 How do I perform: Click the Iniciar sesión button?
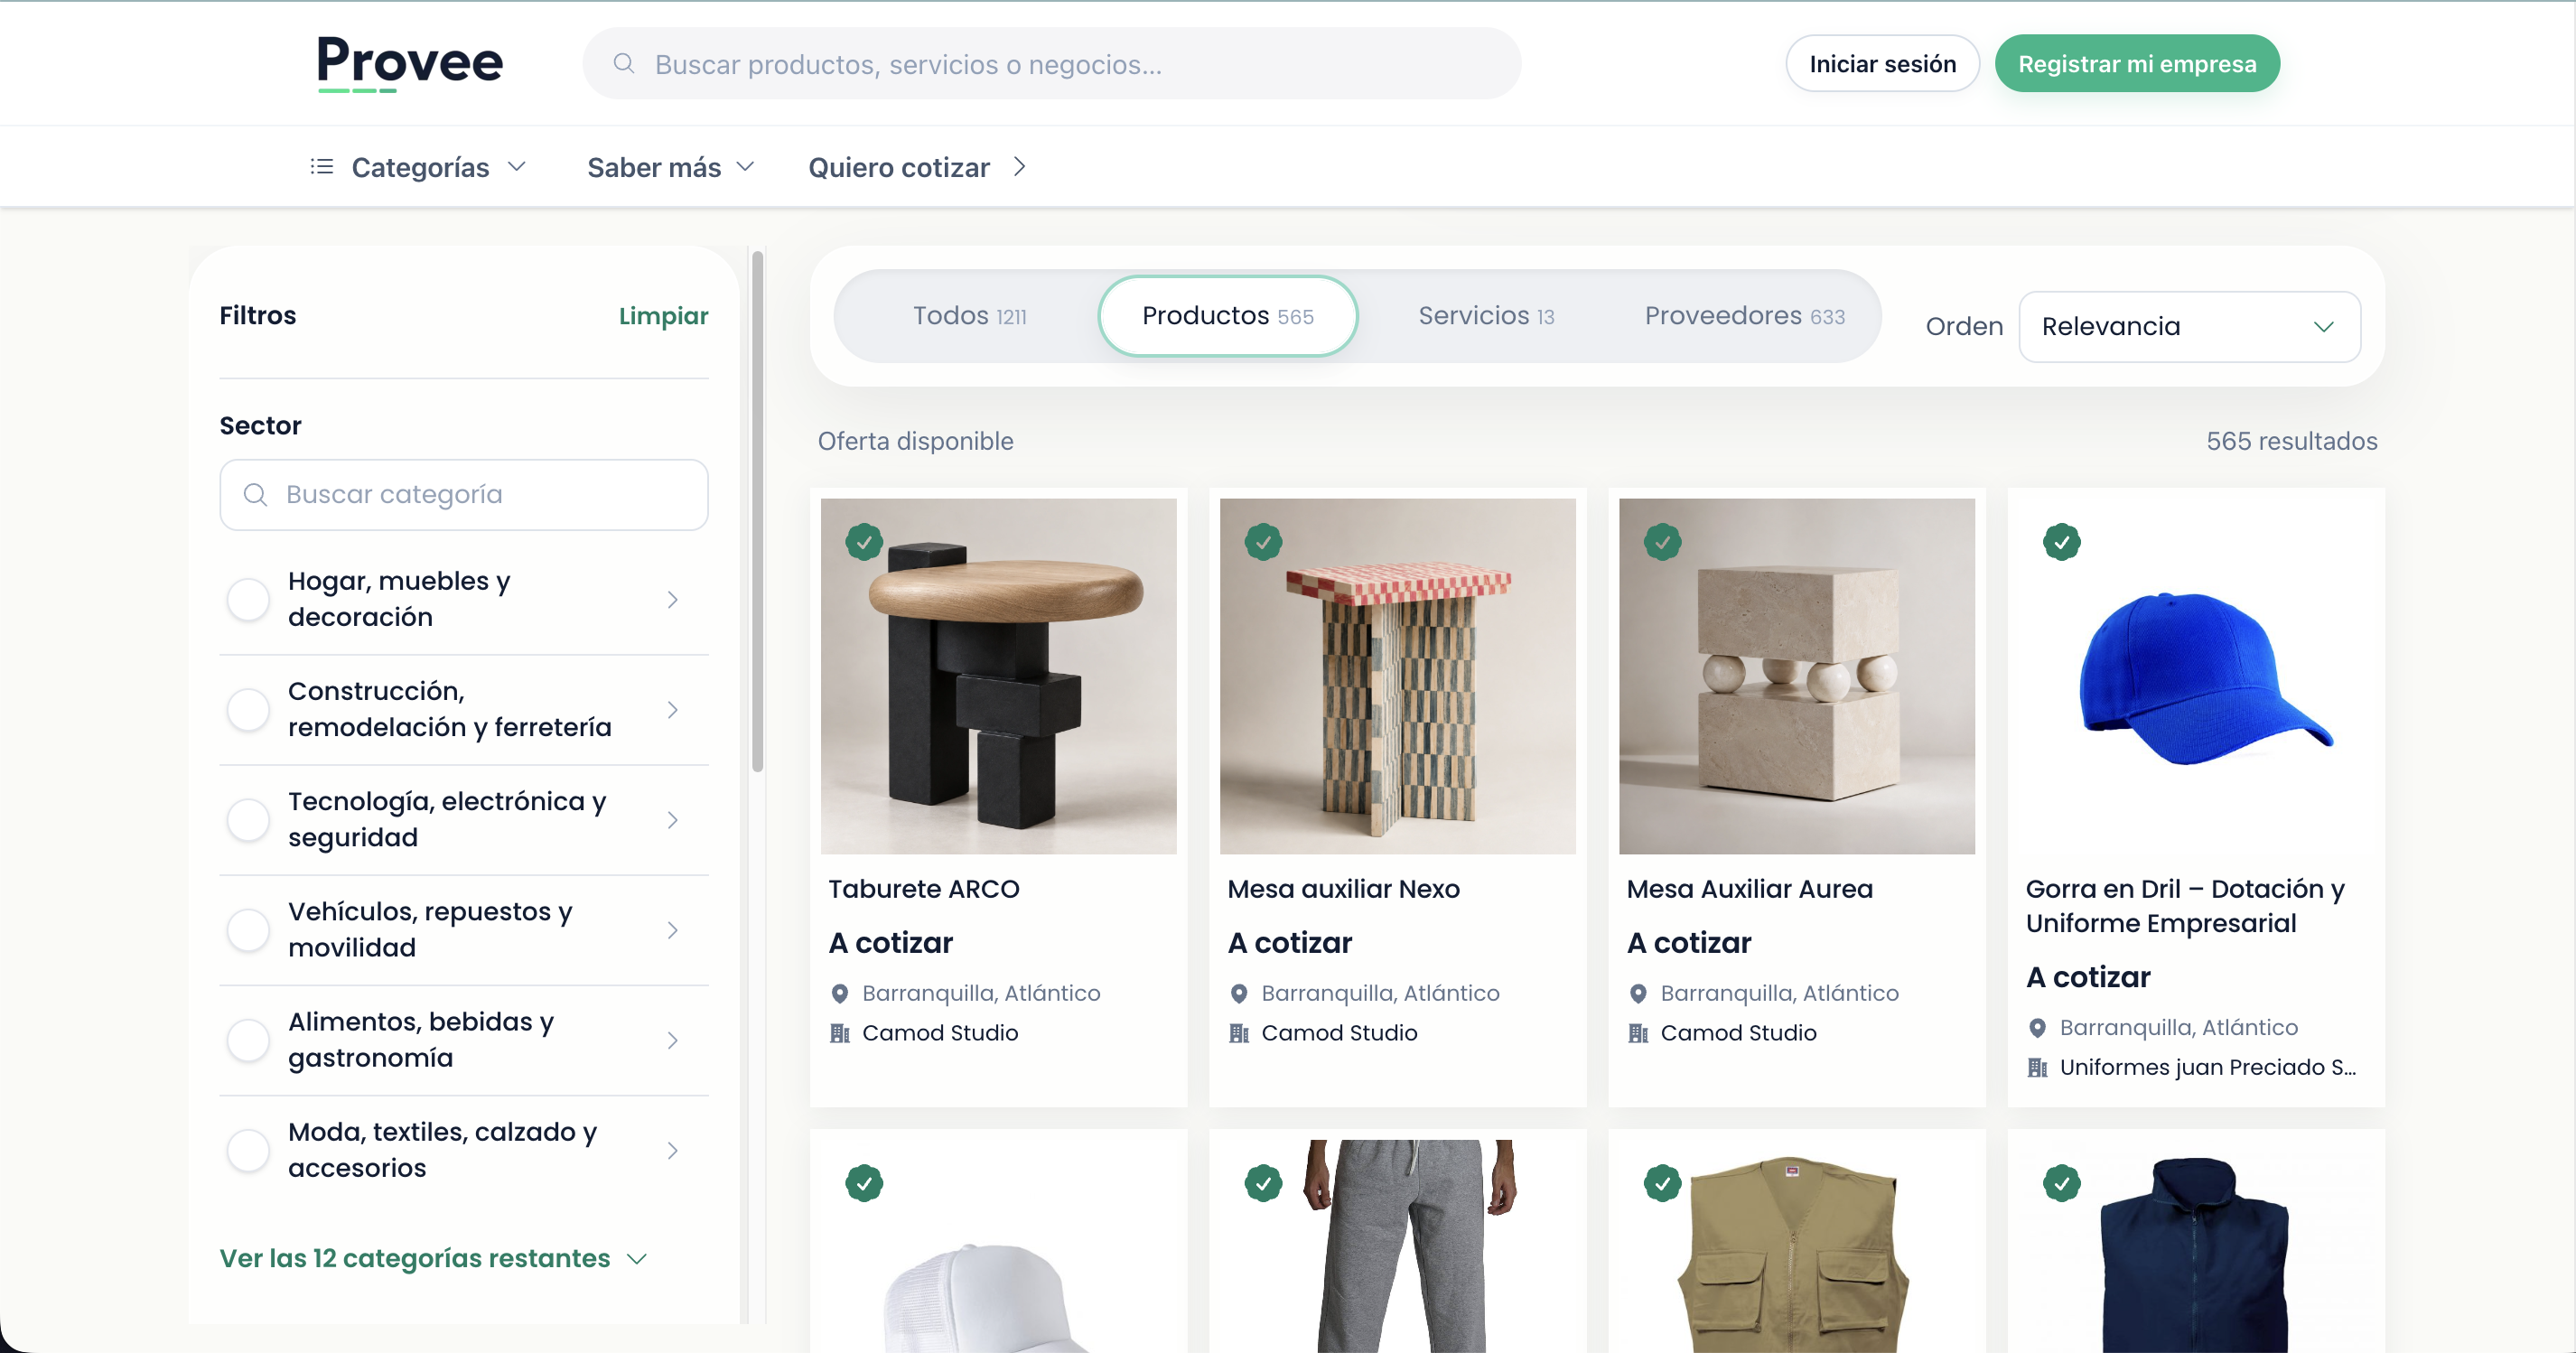pyautogui.click(x=1882, y=64)
